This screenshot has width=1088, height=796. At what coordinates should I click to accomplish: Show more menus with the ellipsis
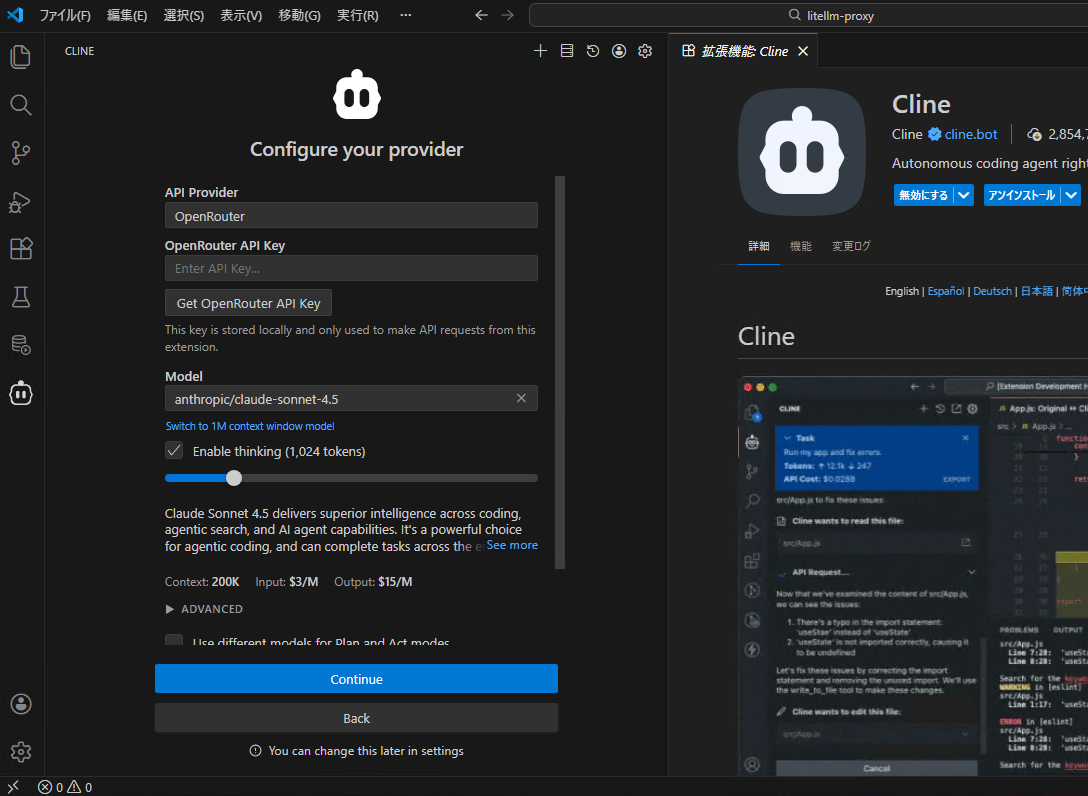pyautogui.click(x=406, y=15)
